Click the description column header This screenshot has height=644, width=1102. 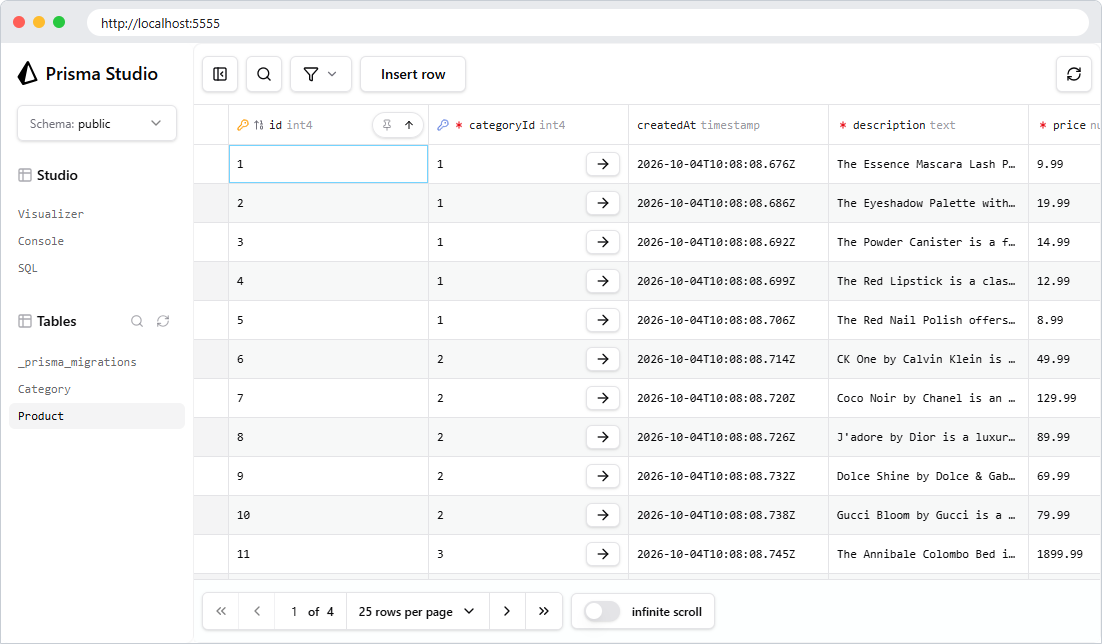[928, 125]
